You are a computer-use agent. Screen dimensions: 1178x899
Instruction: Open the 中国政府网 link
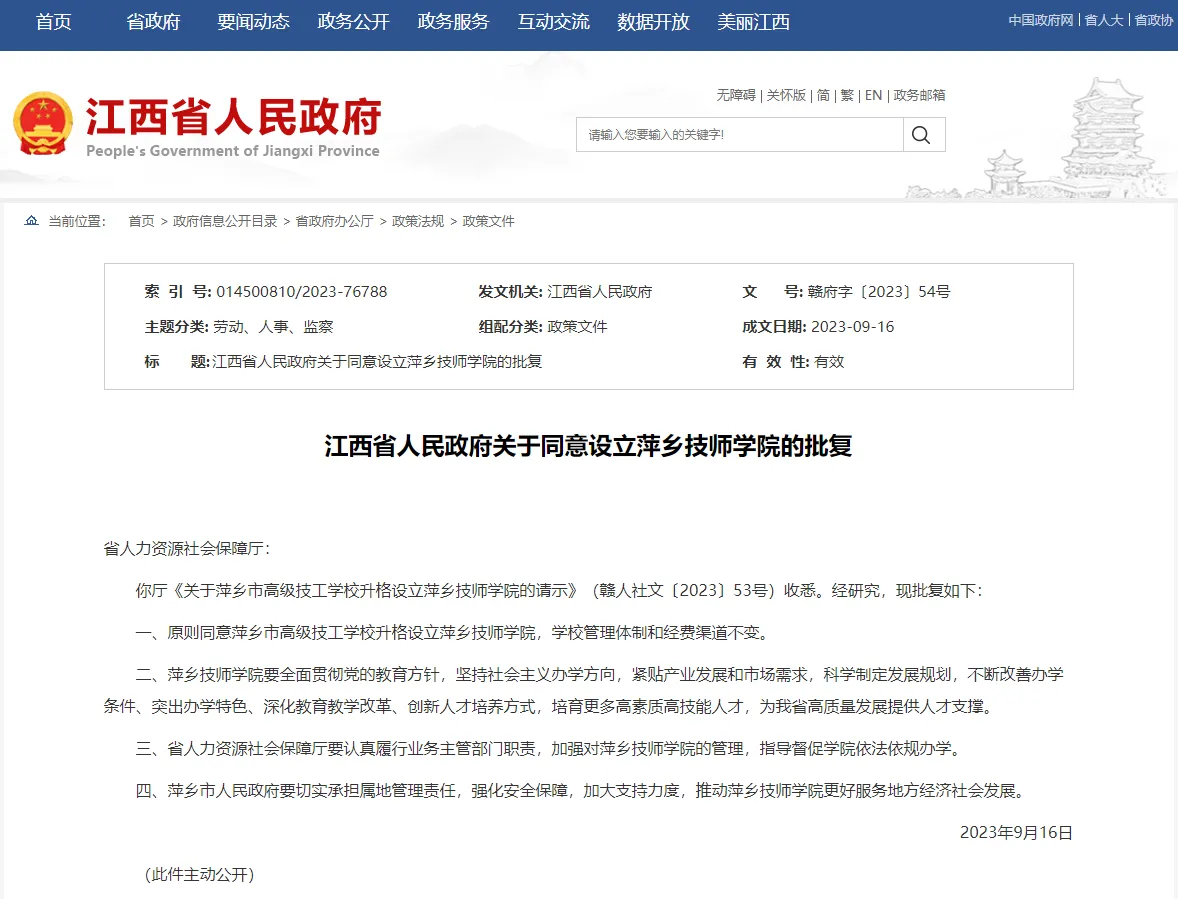(1040, 18)
